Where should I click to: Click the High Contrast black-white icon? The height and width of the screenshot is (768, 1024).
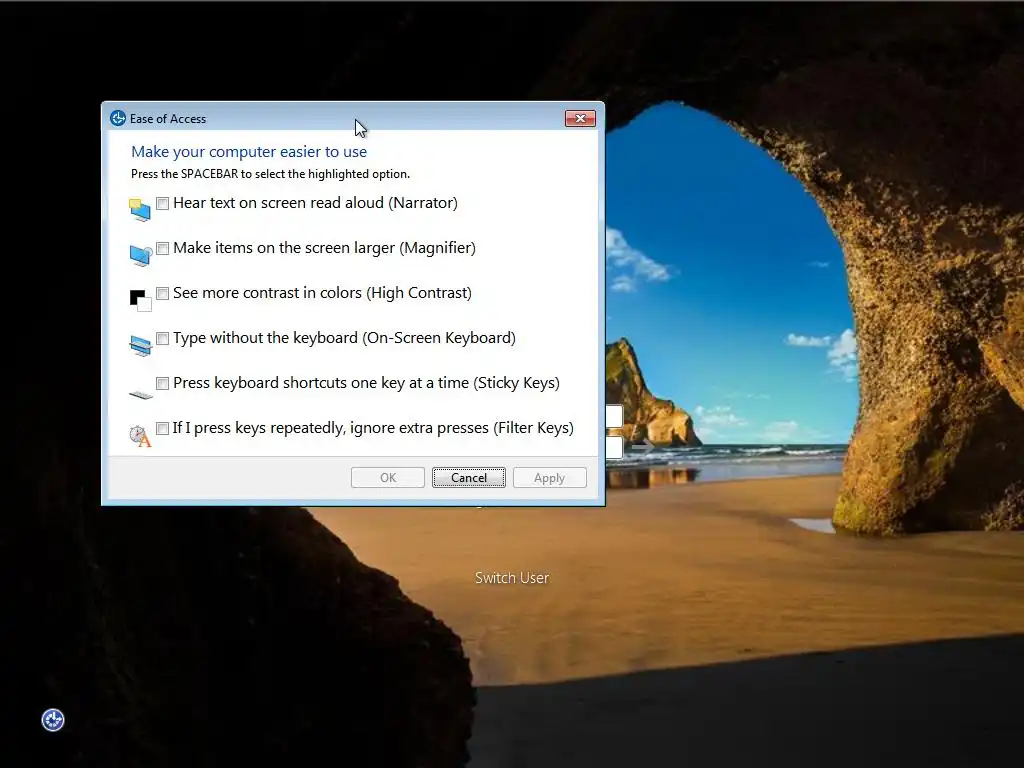140,300
